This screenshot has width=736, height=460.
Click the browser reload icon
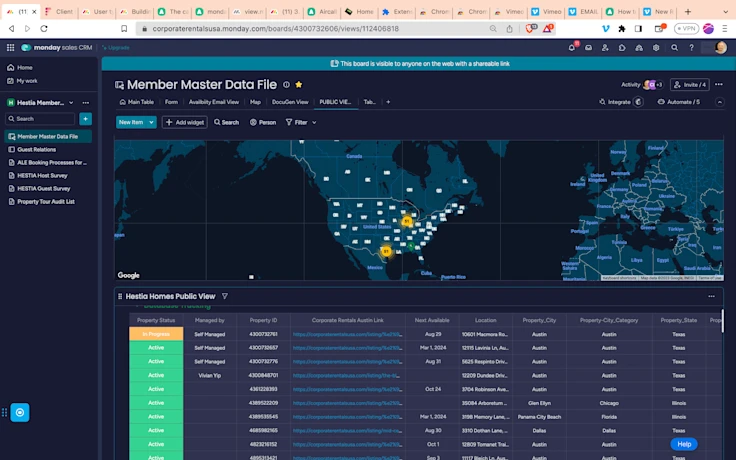(x=44, y=29)
